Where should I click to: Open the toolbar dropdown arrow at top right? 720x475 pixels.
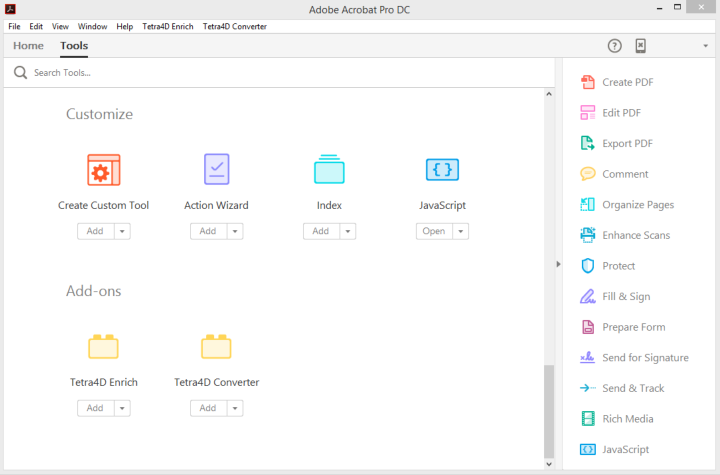pos(706,46)
